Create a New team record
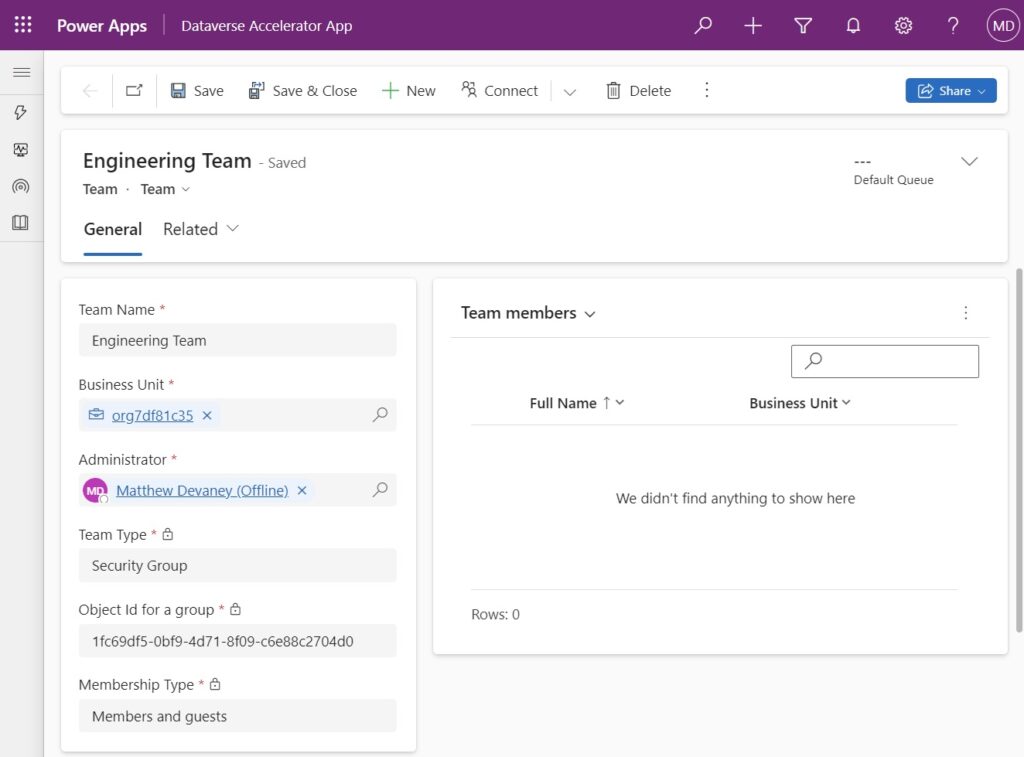Viewport: 1024px width, 757px height. (x=408, y=91)
